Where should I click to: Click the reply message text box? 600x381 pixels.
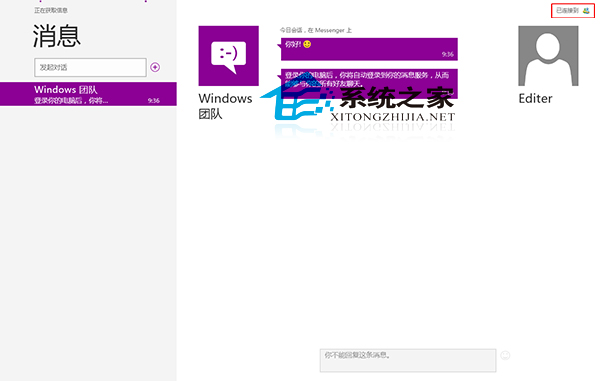coord(408,360)
